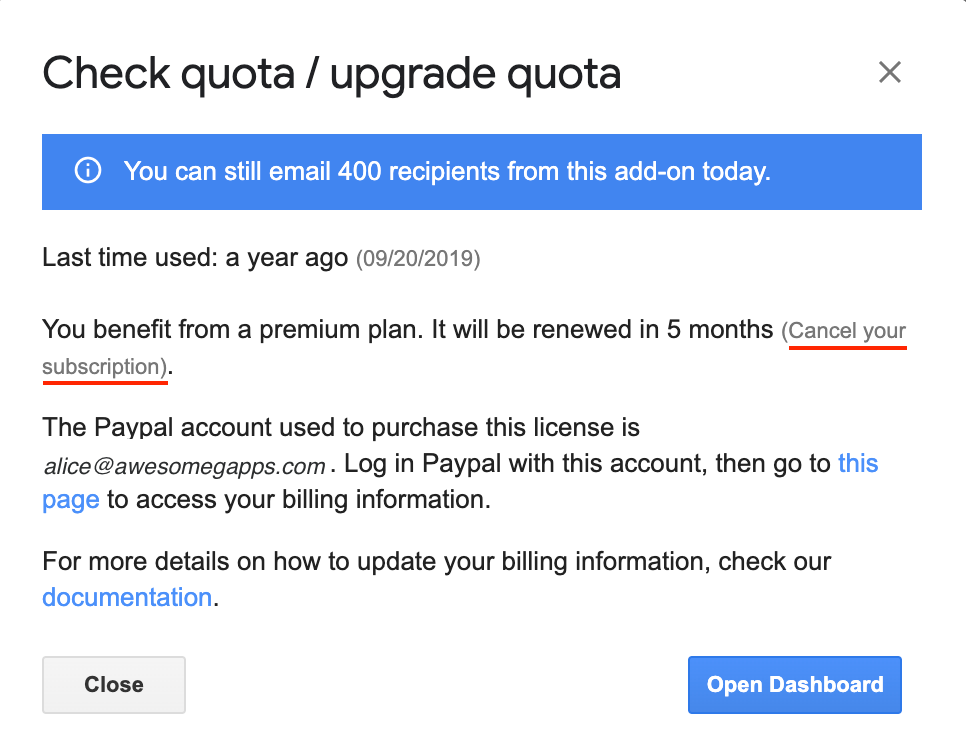Click 'You benefit from a premium plan' text
The image size is (966, 754).
click(233, 330)
